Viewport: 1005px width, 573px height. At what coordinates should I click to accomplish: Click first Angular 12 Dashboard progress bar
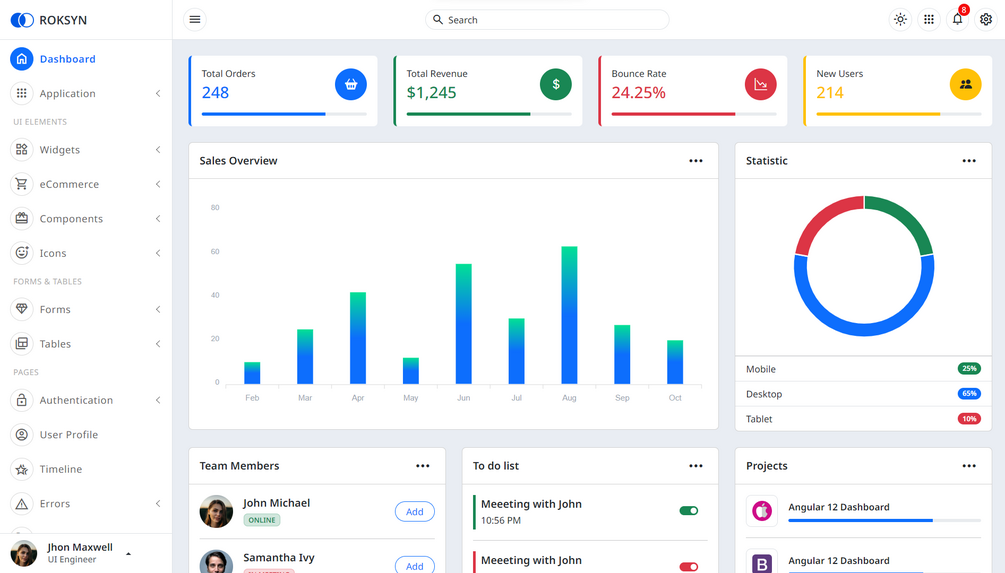pyautogui.click(x=885, y=520)
